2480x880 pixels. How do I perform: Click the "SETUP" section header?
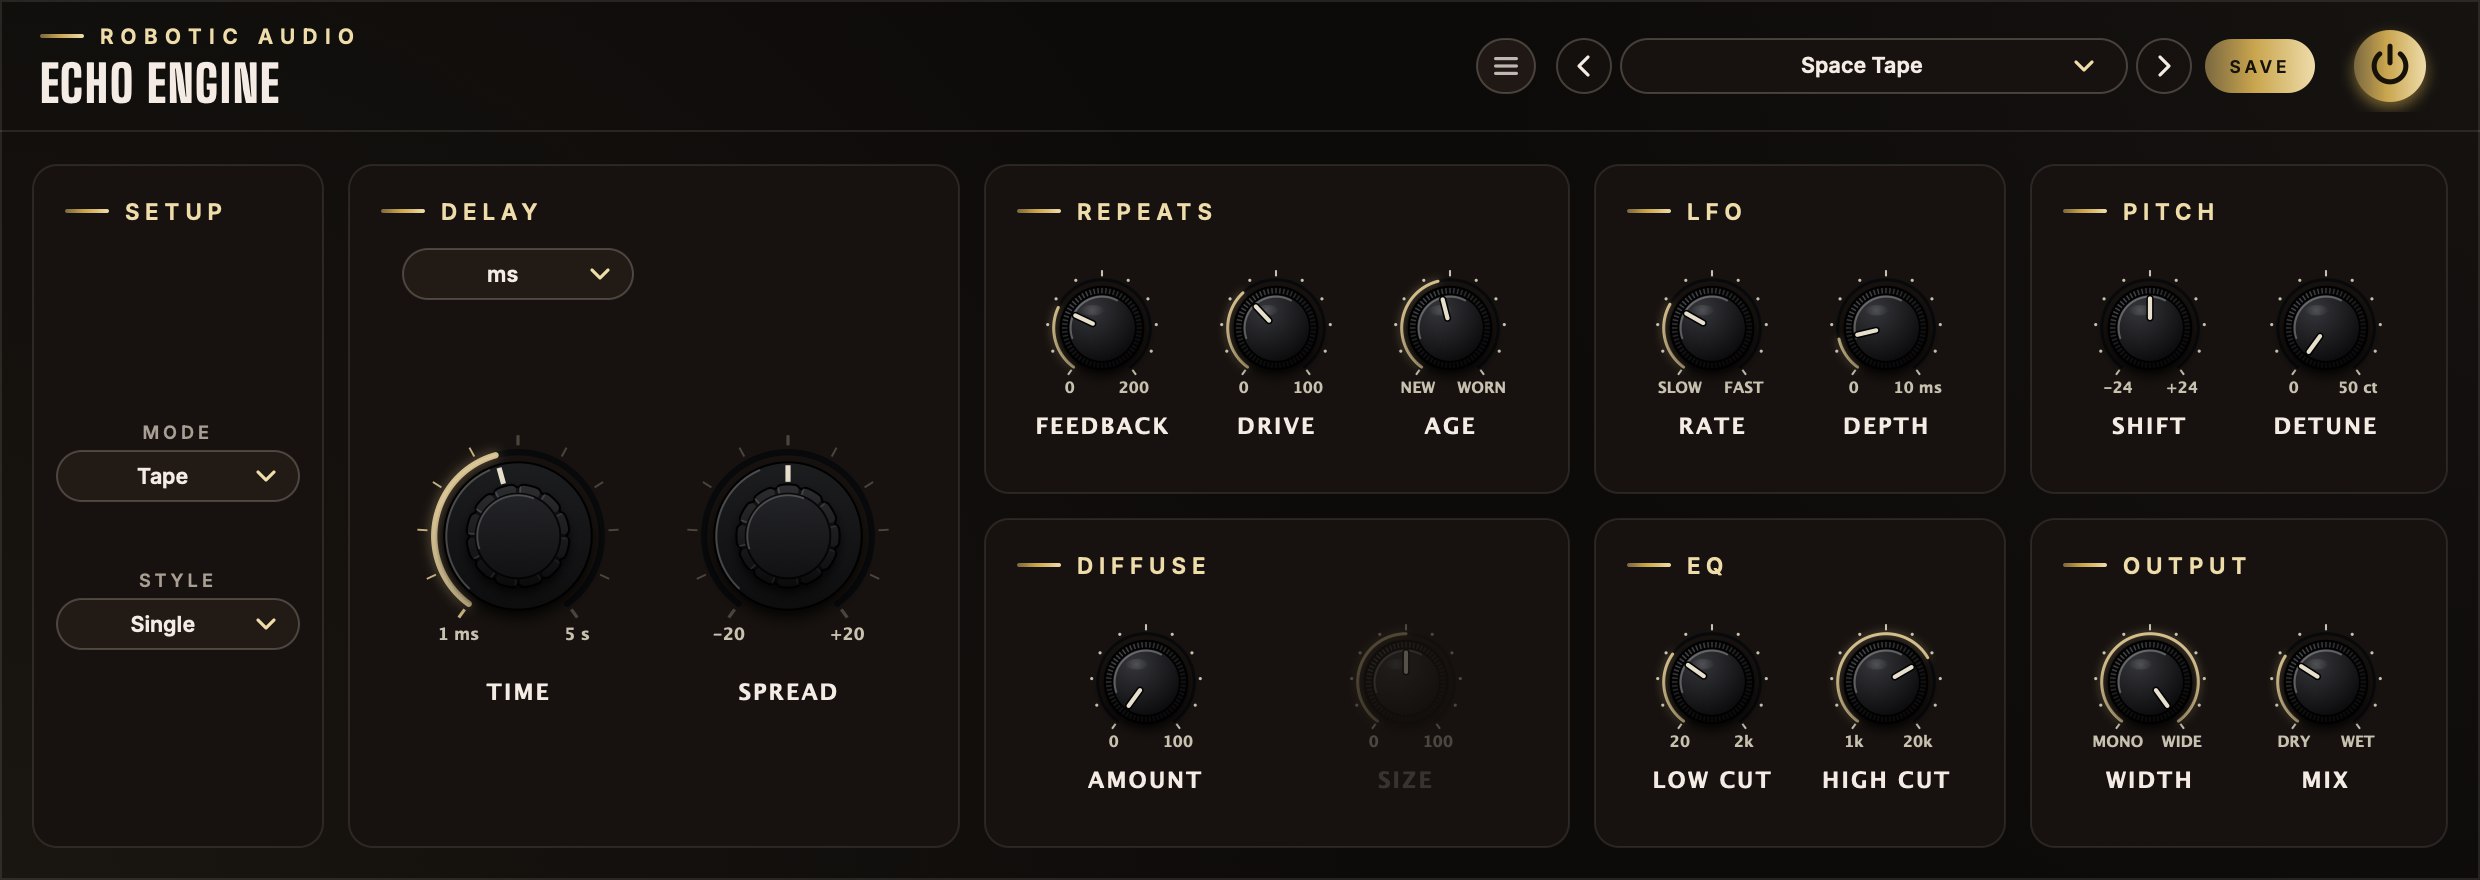(x=175, y=212)
